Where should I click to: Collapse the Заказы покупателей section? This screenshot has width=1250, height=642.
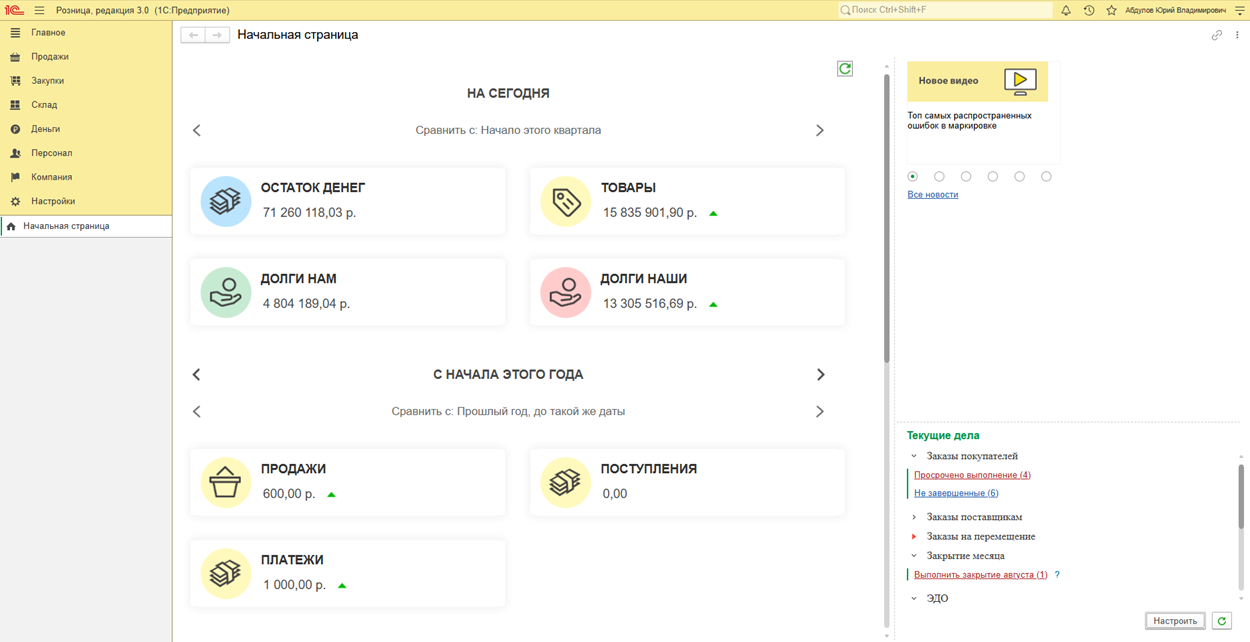tap(914, 456)
